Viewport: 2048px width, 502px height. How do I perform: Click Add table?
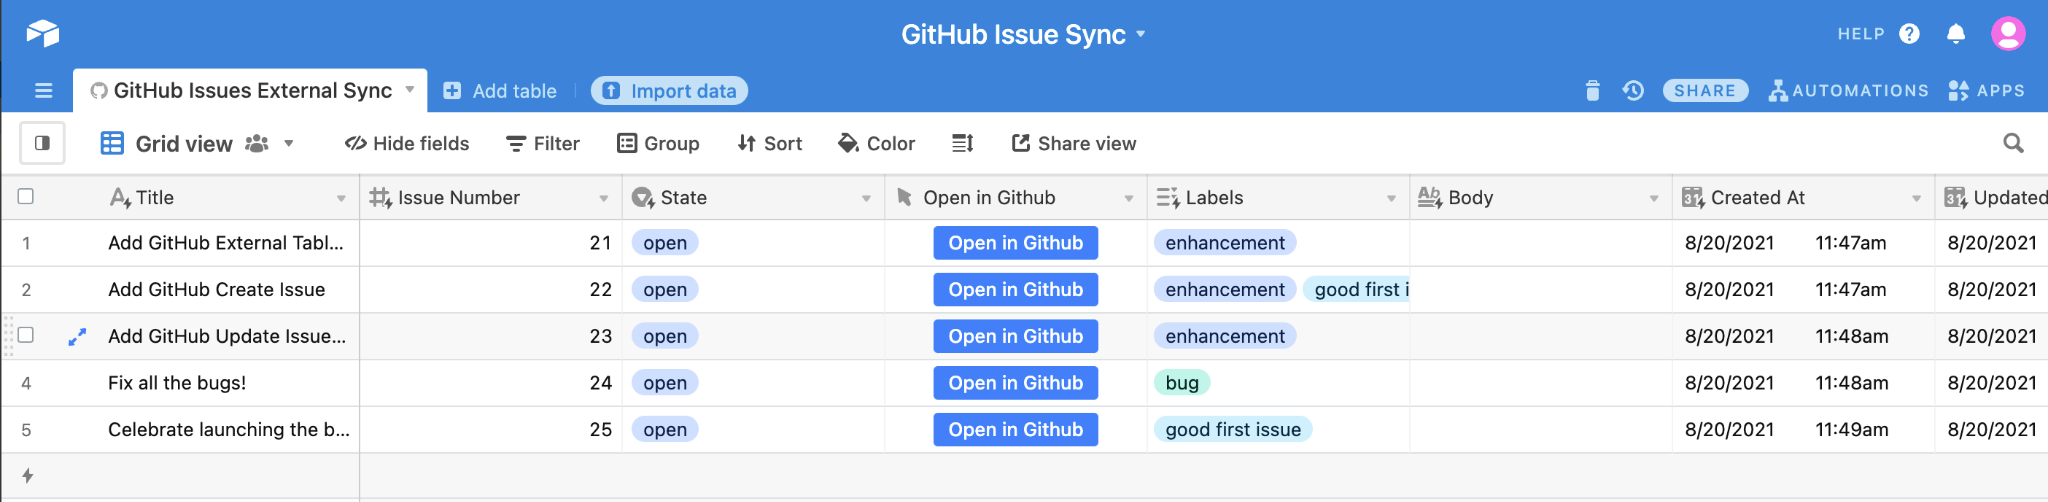[x=500, y=91]
